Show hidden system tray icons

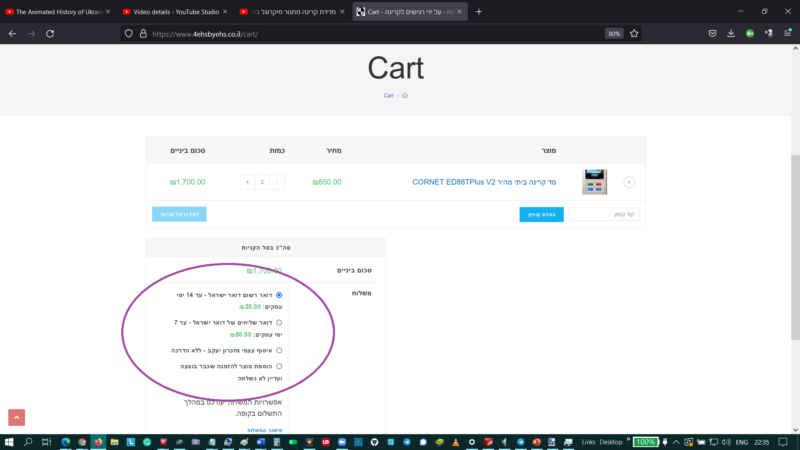tap(676, 442)
